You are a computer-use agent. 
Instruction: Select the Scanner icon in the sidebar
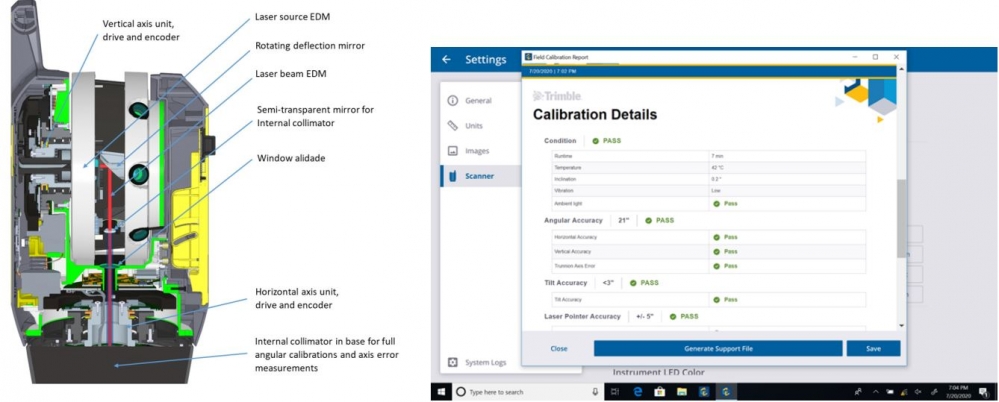click(x=453, y=176)
